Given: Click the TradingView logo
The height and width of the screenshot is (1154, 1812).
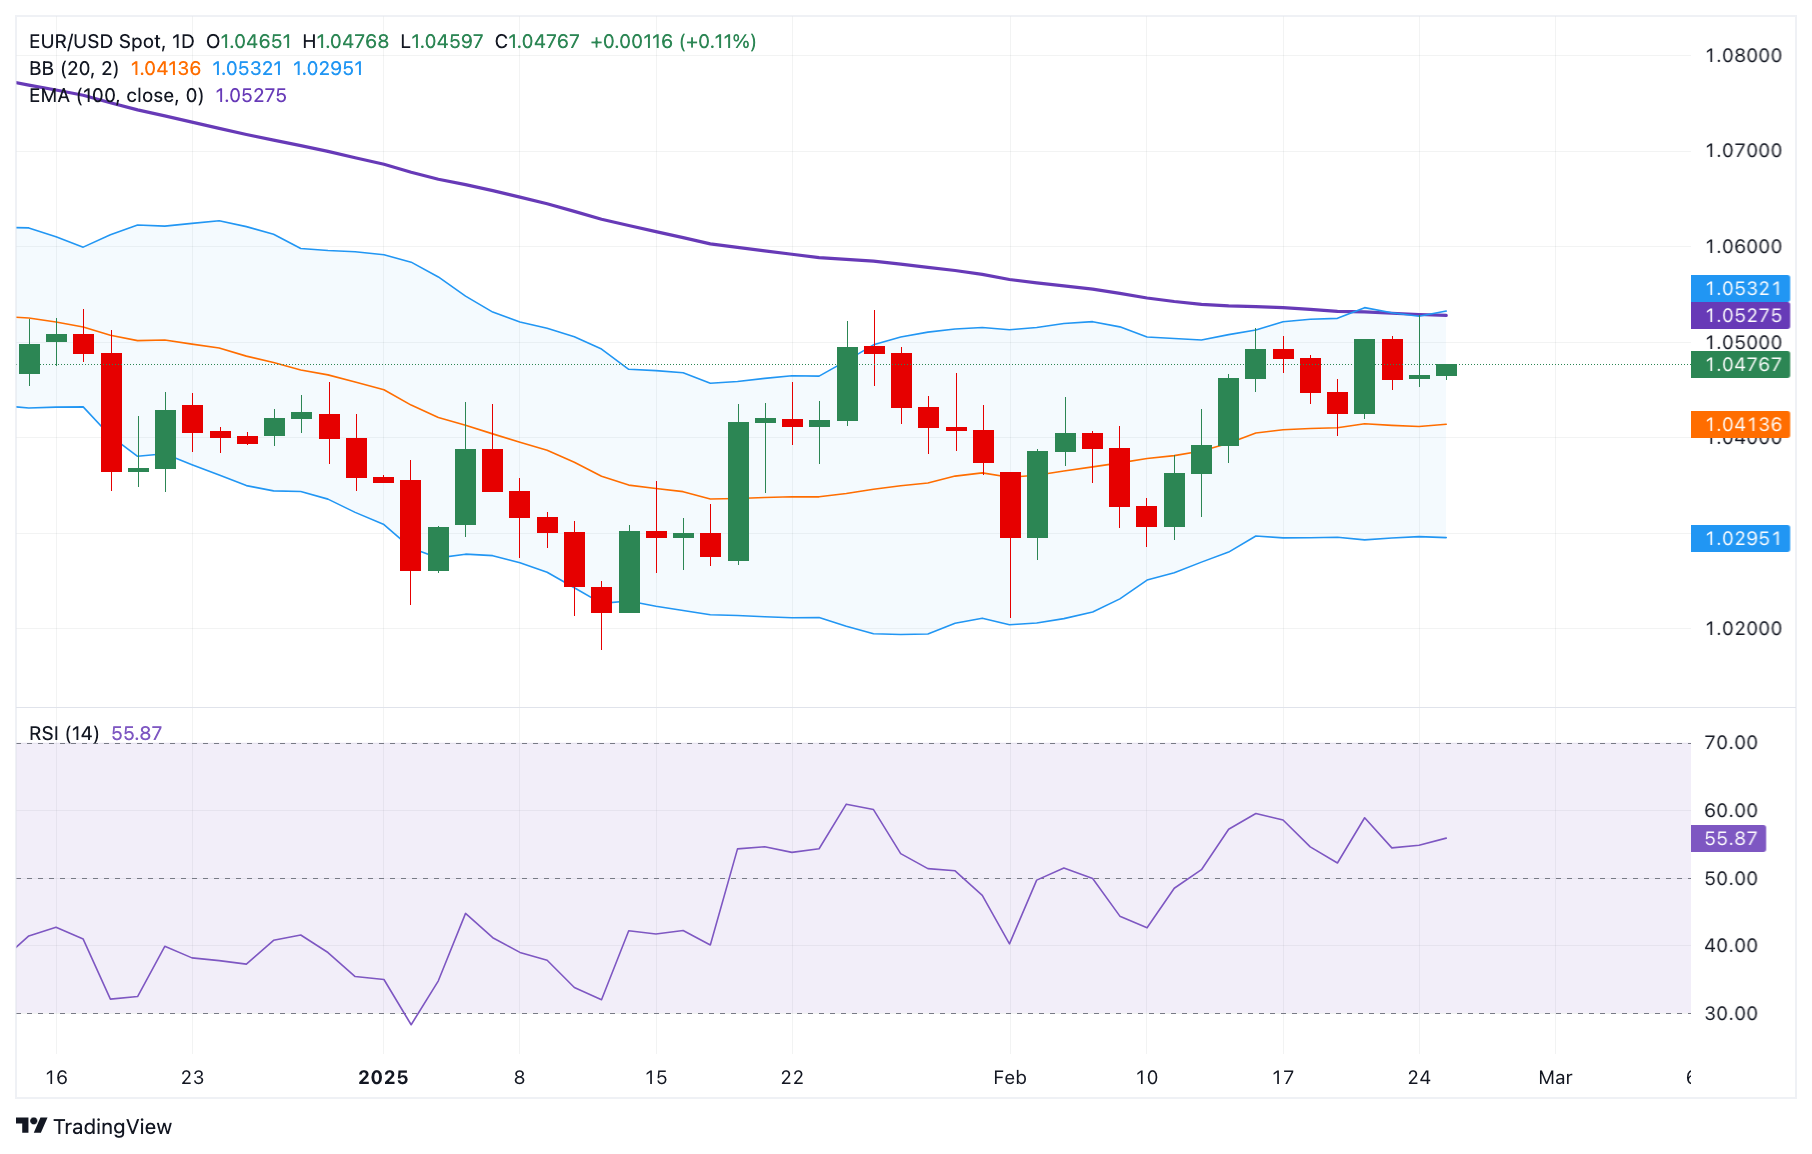Looking at the screenshot, I should (94, 1126).
